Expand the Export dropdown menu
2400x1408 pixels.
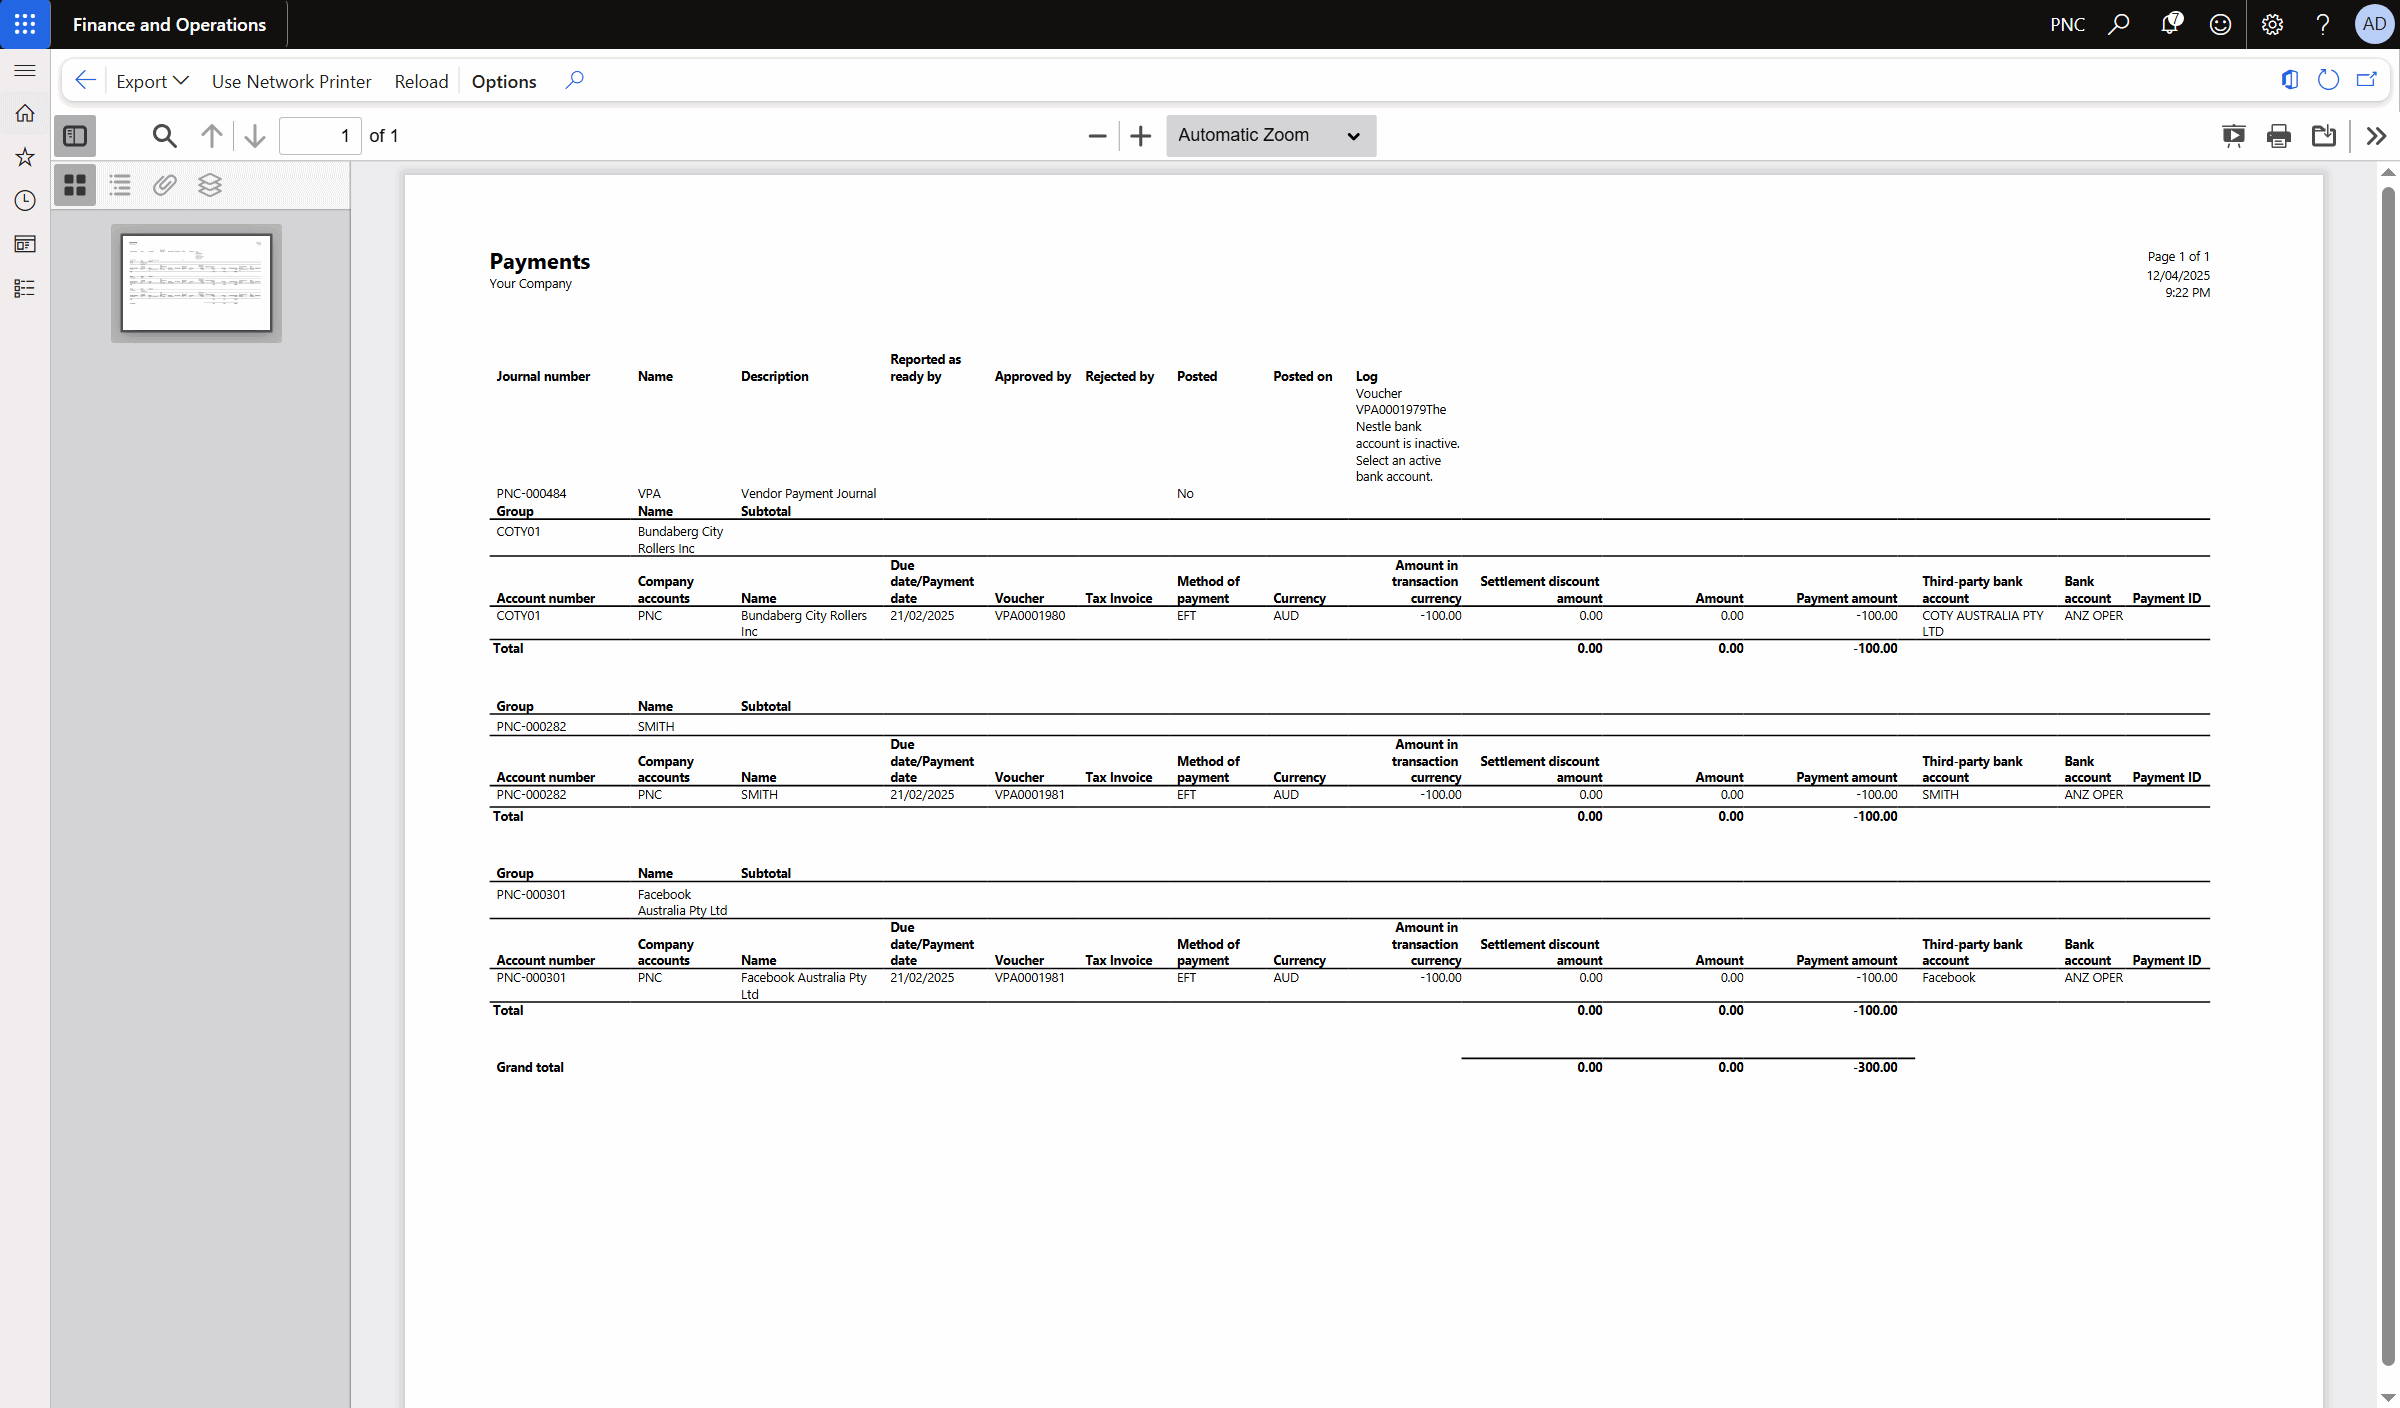(x=152, y=81)
